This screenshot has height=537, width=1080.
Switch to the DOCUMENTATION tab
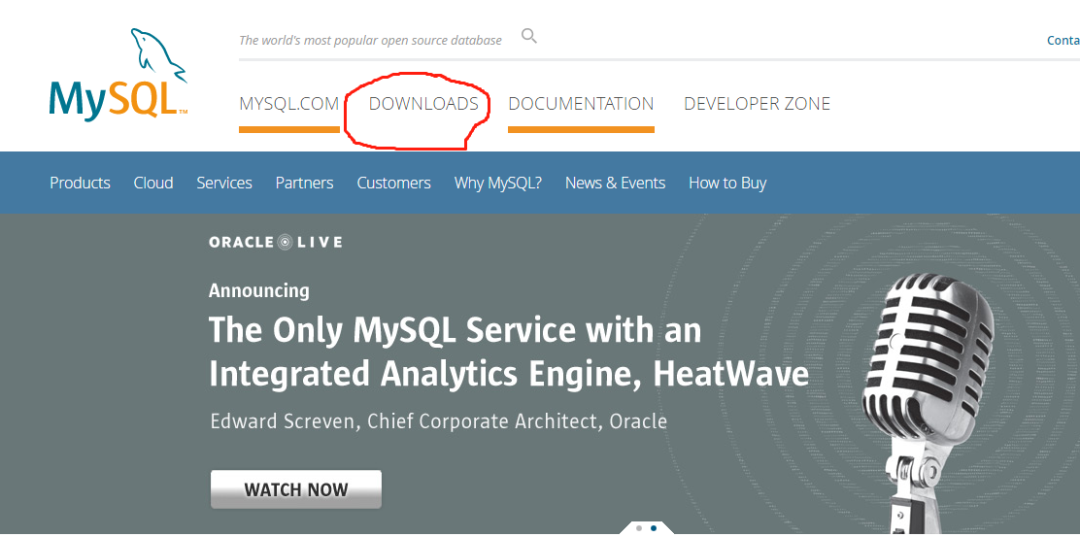(x=581, y=104)
